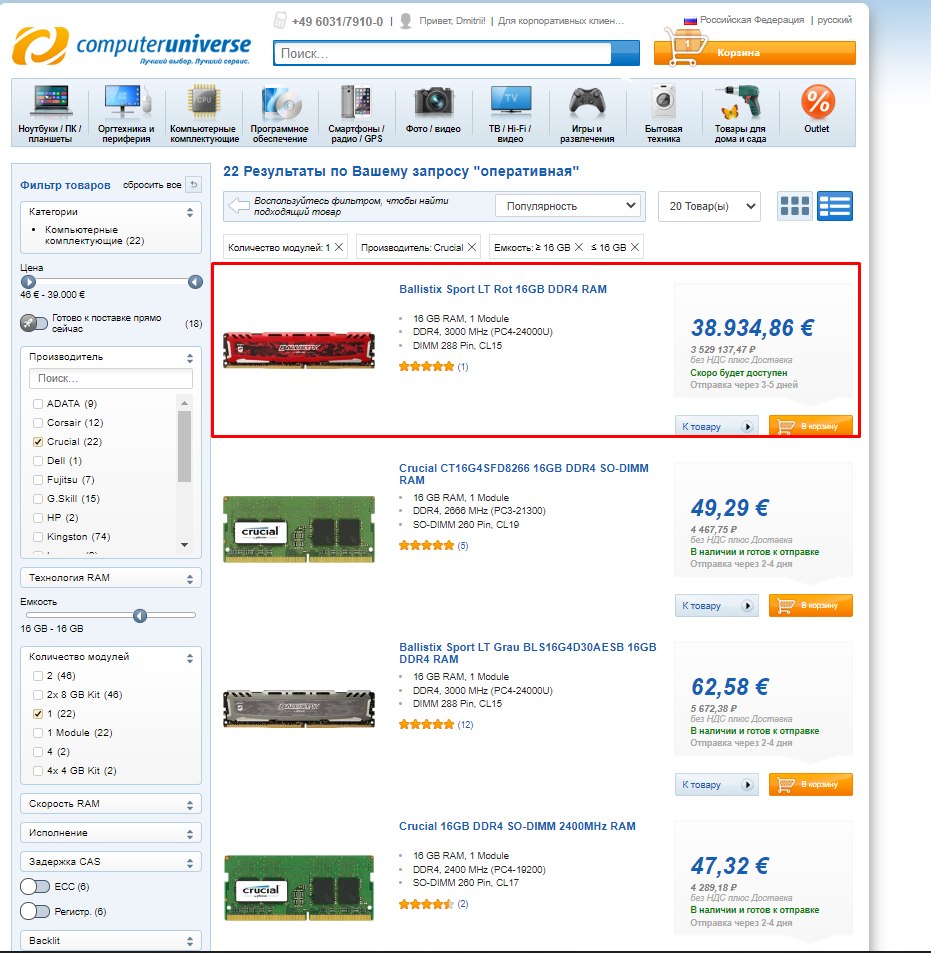Click the phone icon beside phone number
Viewport: 931px width, 953px height.
280,20
